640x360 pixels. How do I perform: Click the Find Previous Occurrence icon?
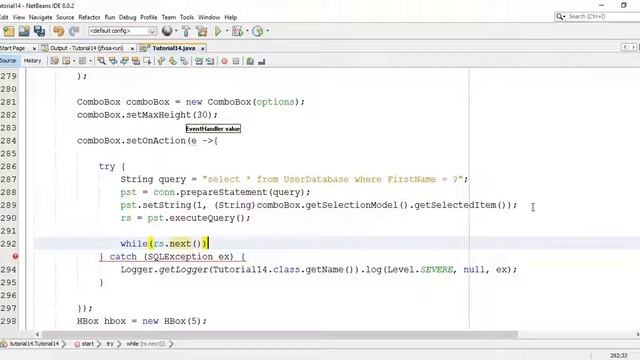click(113, 61)
